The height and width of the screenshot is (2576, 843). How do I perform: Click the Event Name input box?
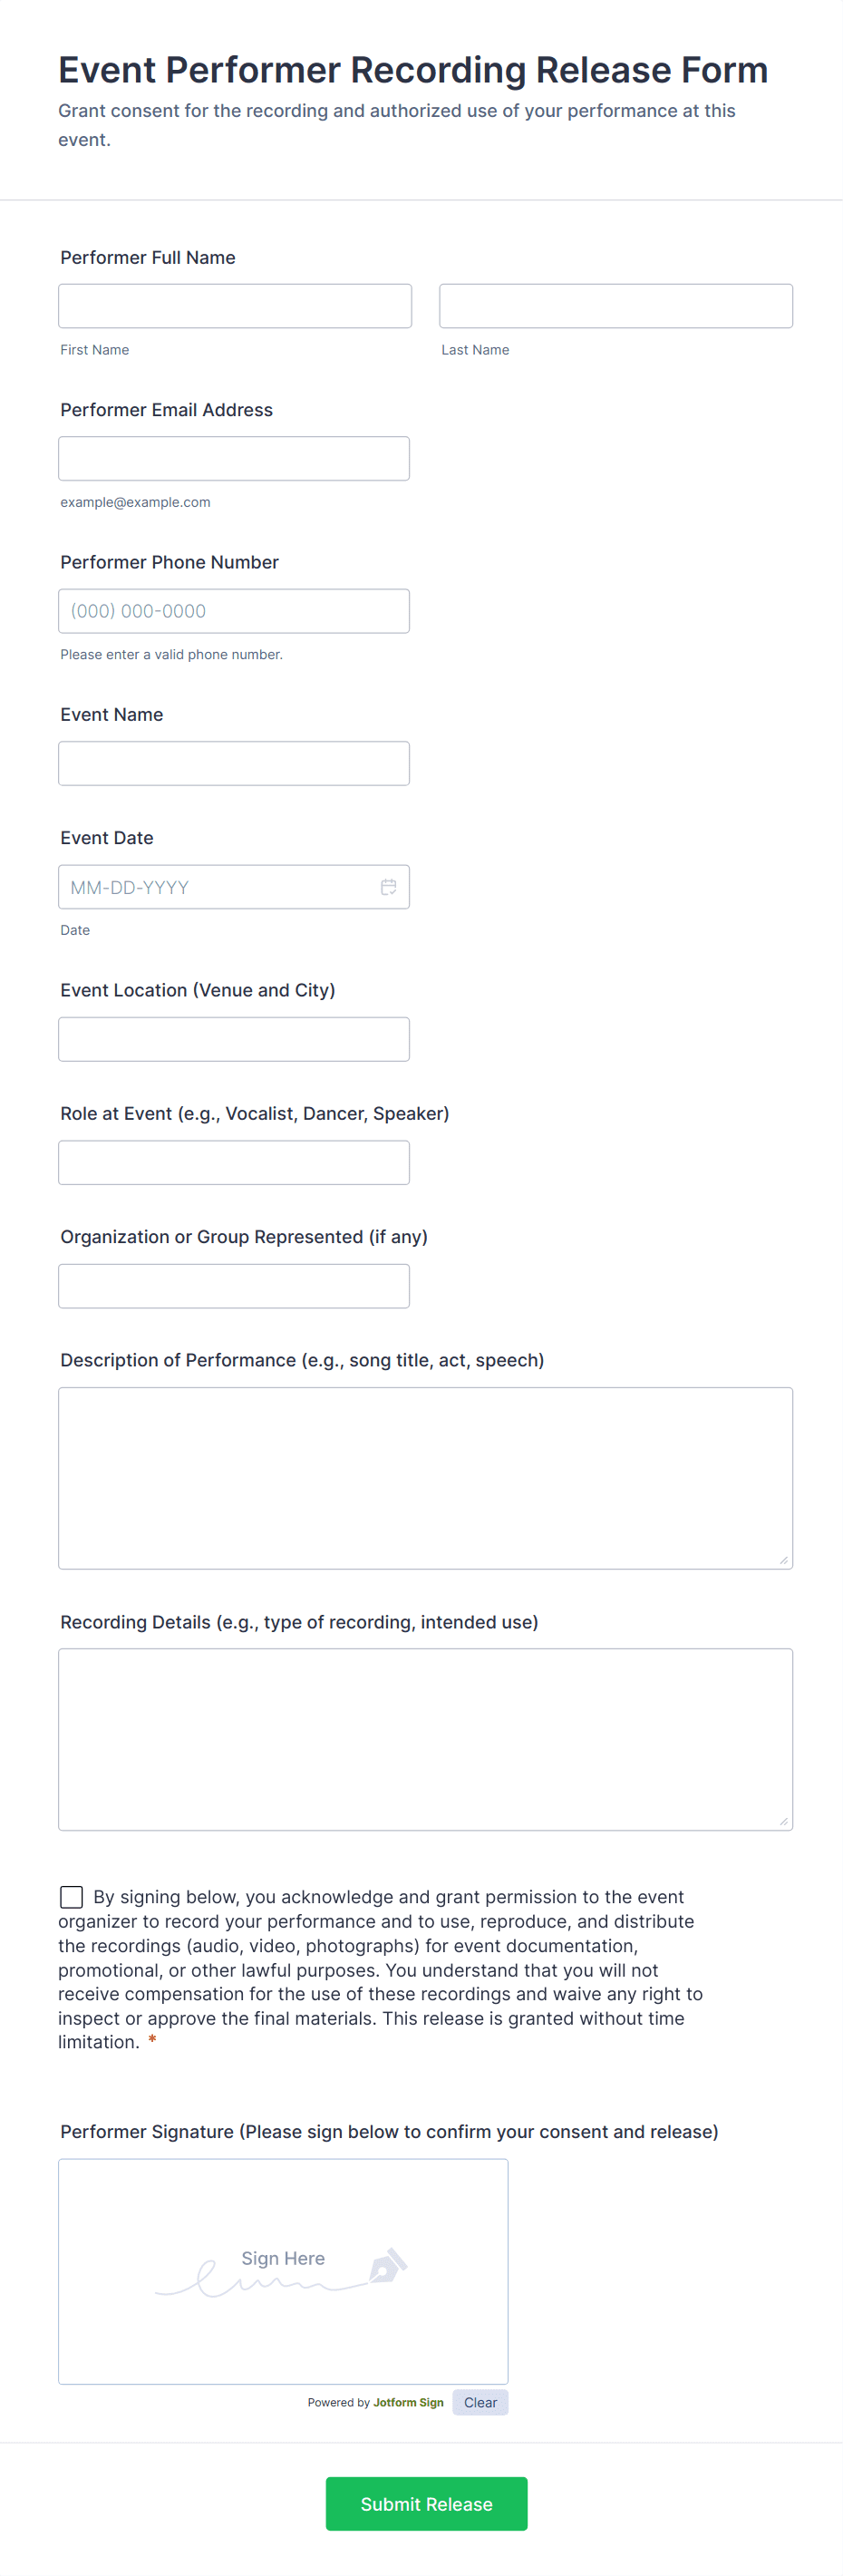(234, 762)
